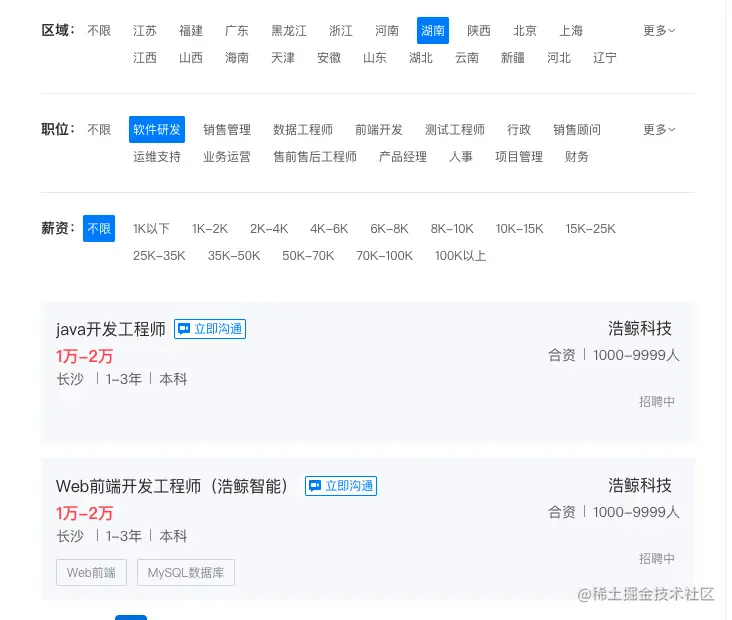Open the Web前端开发工程师（浩鲸智能） job title
Image resolution: width=732 pixels, height=620 pixels.
coord(171,486)
